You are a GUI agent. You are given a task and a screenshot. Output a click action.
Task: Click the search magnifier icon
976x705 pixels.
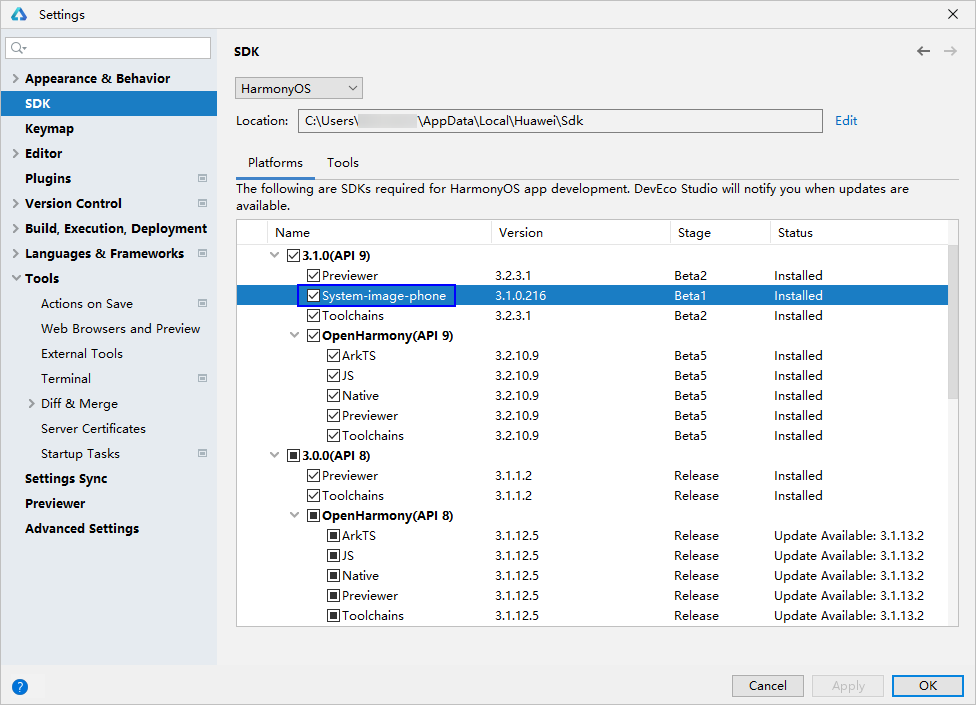point(17,48)
